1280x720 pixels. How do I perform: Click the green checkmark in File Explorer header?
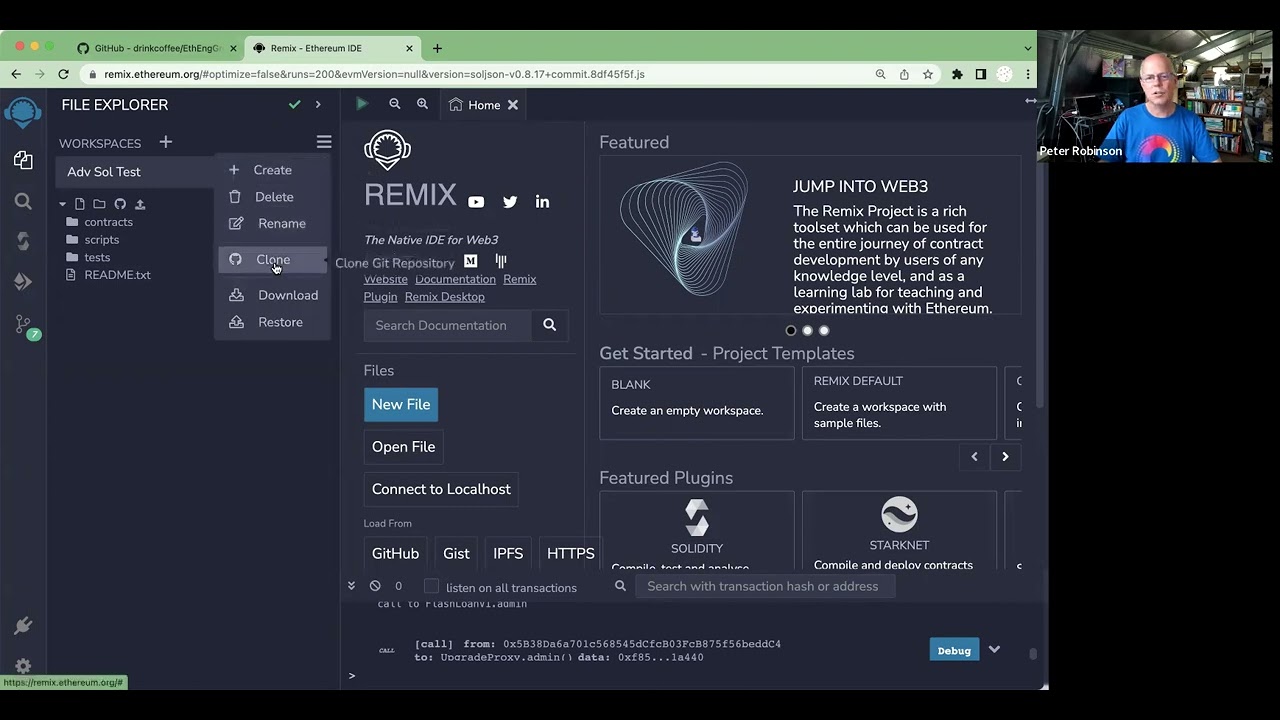pos(294,104)
